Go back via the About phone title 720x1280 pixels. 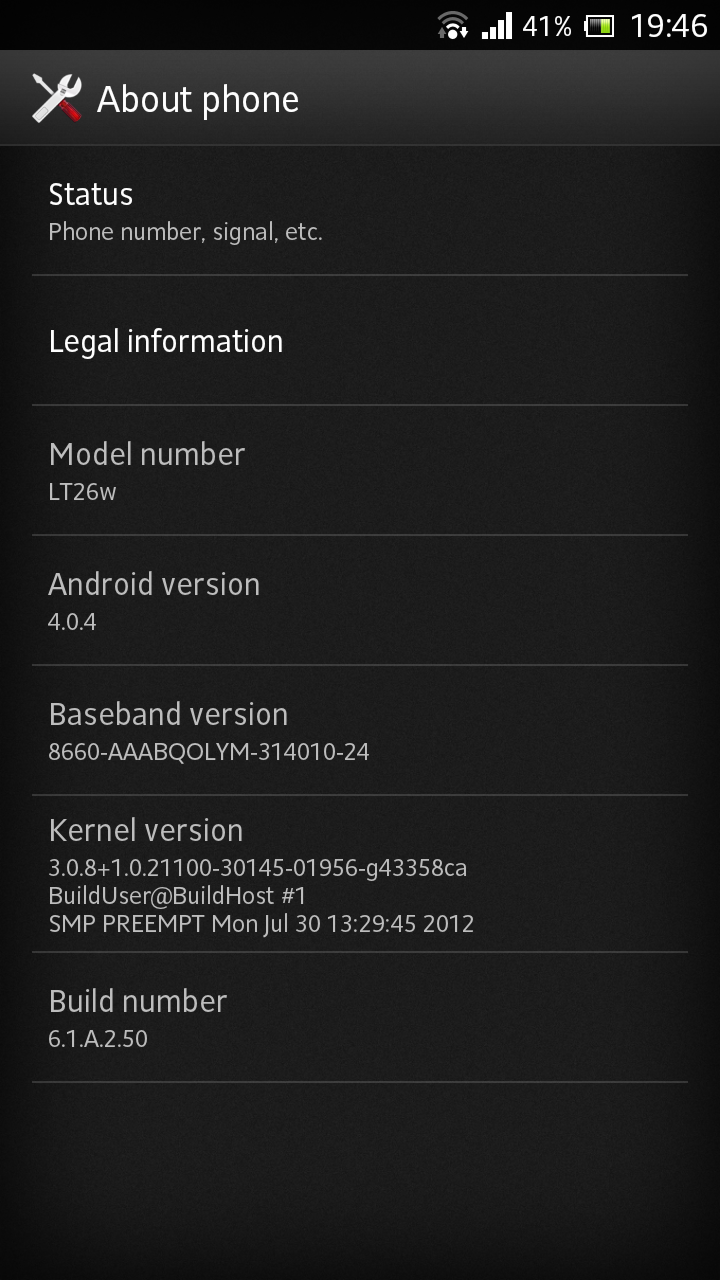pyautogui.click(x=198, y=99)
